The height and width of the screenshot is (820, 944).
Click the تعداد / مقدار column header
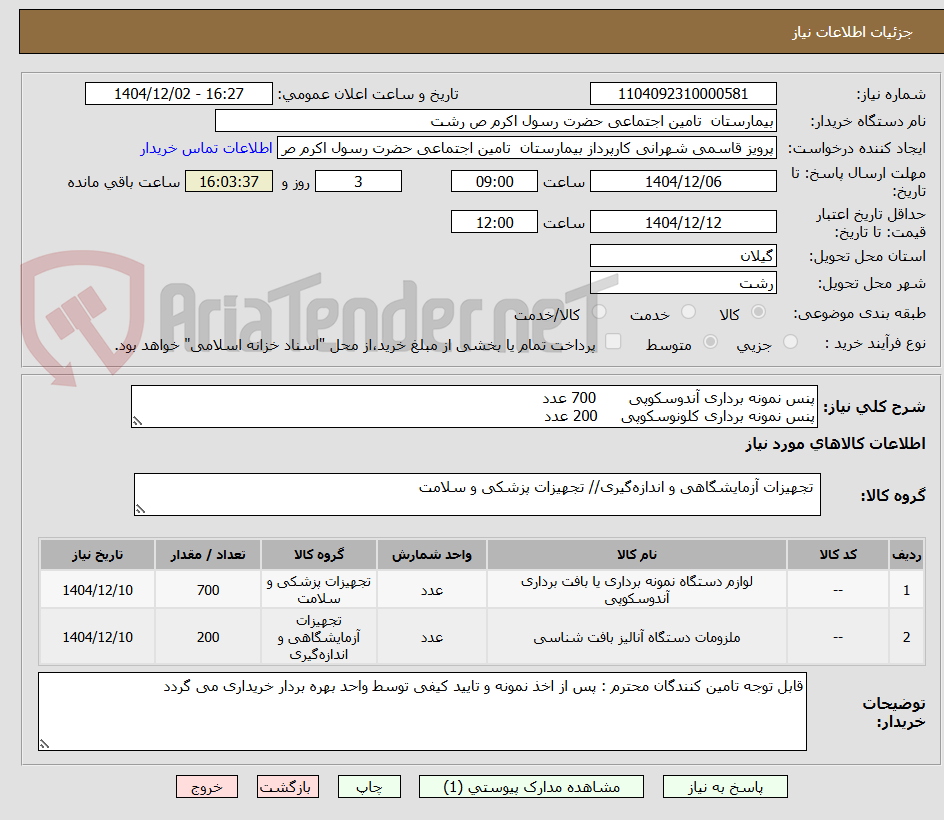[x=208, y=554]
